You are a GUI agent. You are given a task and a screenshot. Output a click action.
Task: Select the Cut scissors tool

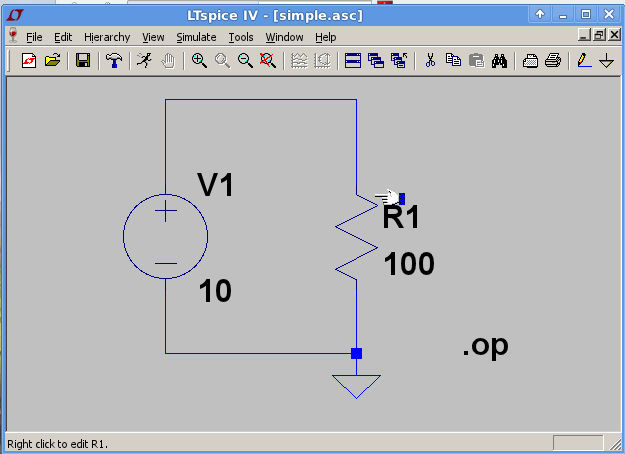click(430, 61)
